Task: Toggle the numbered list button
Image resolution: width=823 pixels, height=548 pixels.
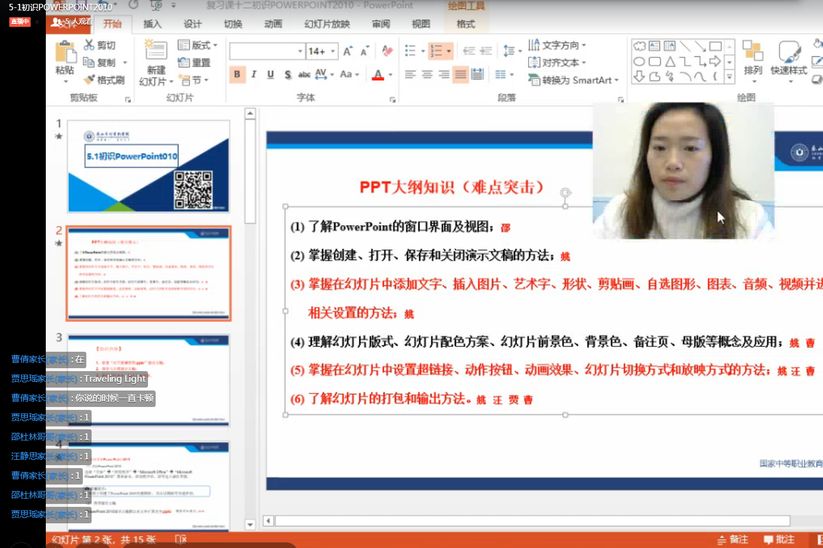Action: [436, 50]
